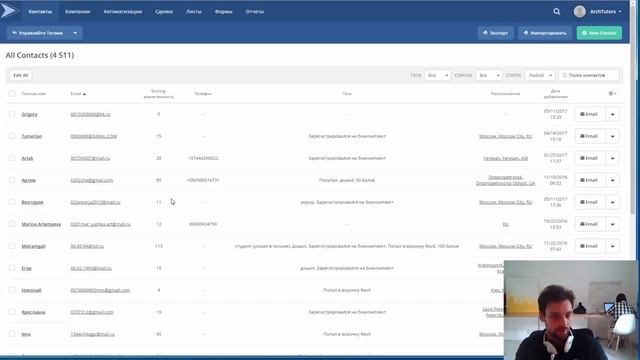Click the Импортировать button
Image resolution: width=640 pixels, height=360 pixels.
click(x=545, y=33)
